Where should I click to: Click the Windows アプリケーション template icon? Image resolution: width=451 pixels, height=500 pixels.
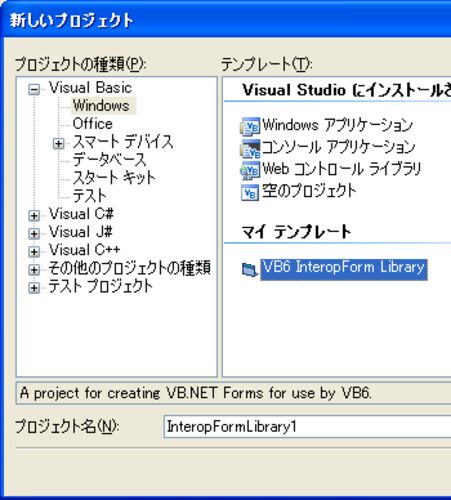coord(250,126)
